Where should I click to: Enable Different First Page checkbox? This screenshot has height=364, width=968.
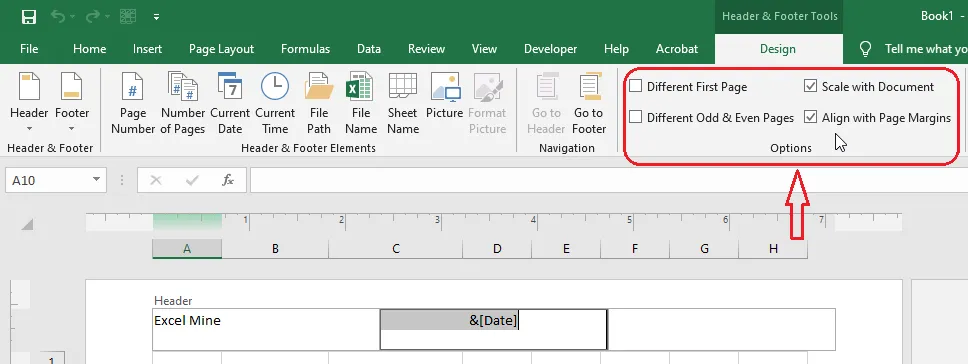[636, 86]
